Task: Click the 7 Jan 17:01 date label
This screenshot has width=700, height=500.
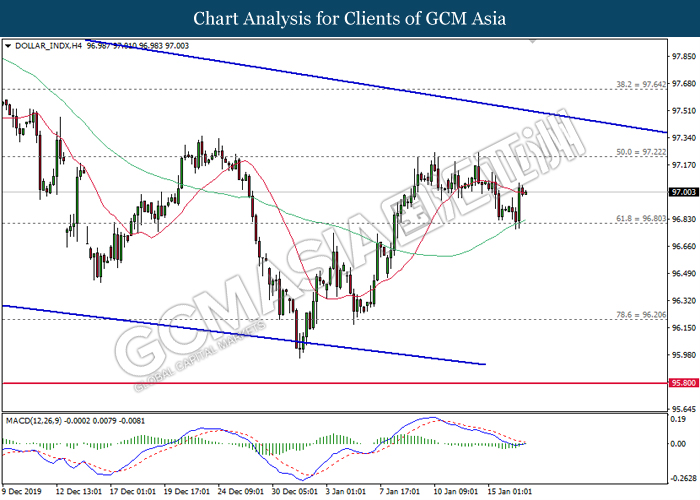Action: click(400, 491)
